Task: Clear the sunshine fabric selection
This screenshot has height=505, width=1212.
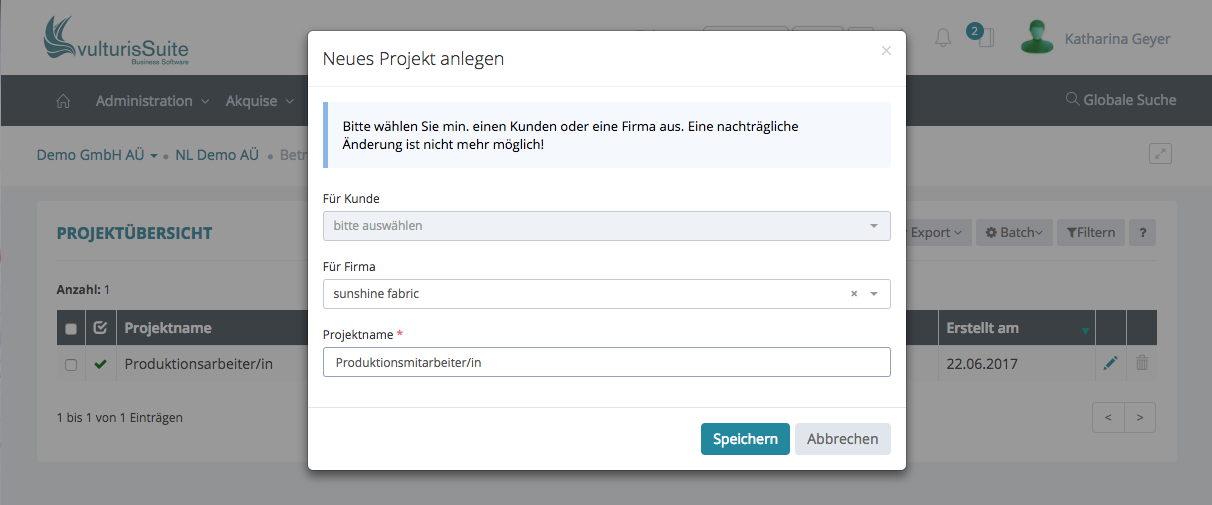Action: click(x=853, y=294)
